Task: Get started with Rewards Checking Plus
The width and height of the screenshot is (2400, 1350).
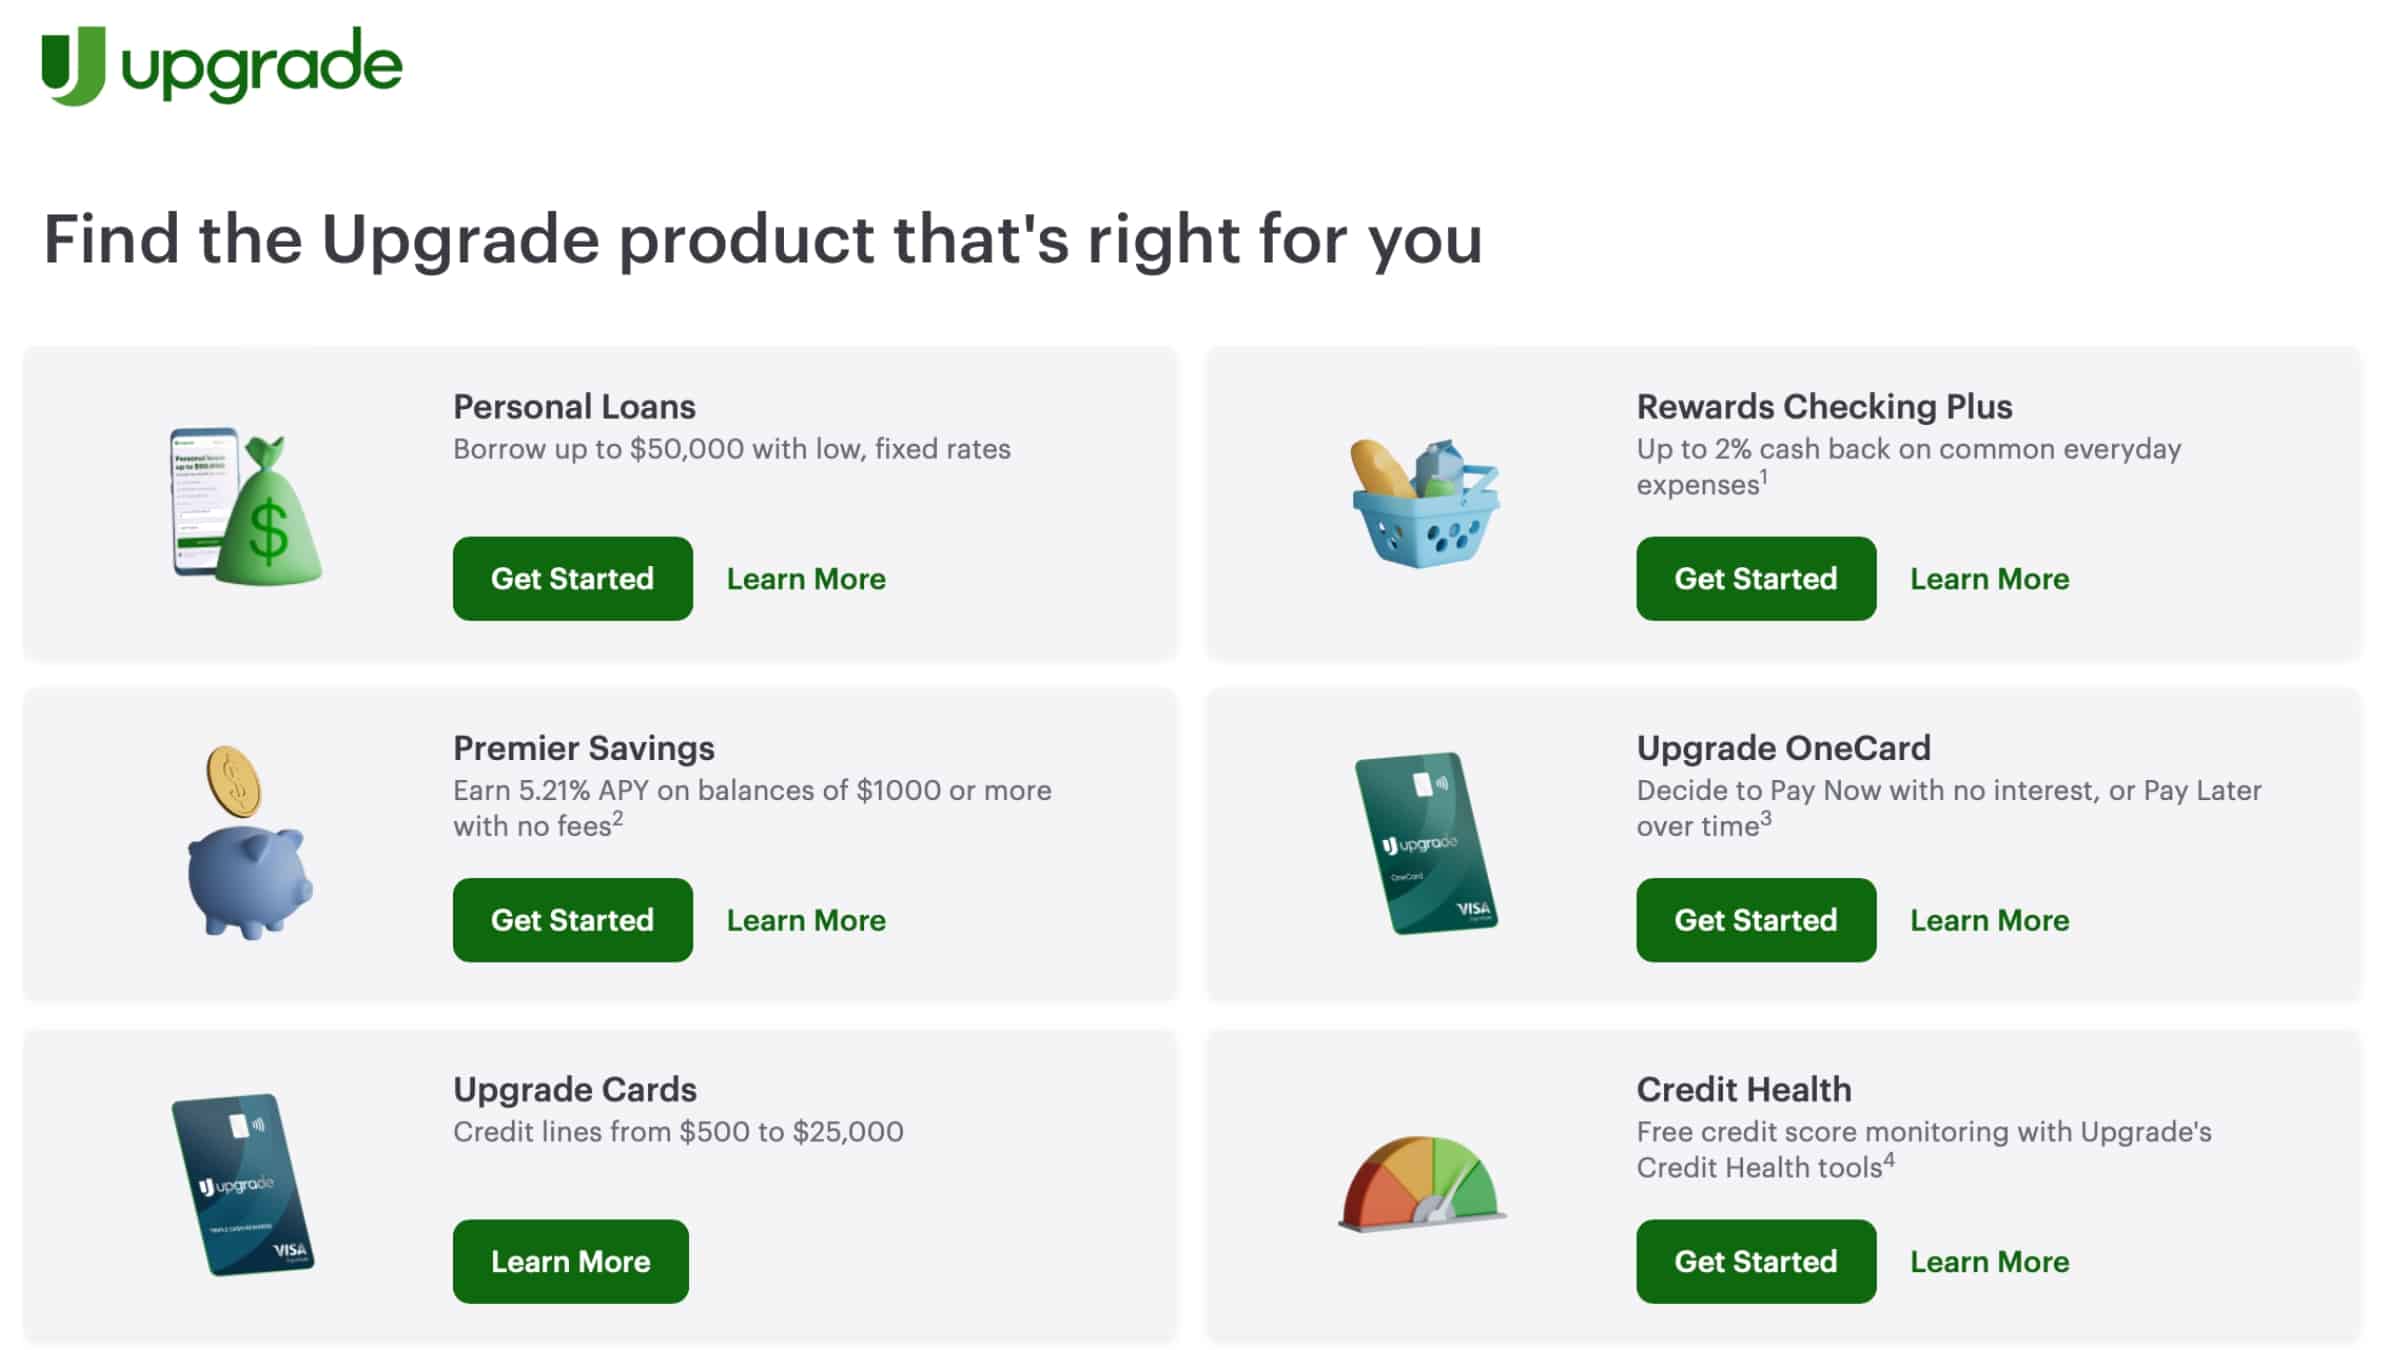Action: point(1756,579)
